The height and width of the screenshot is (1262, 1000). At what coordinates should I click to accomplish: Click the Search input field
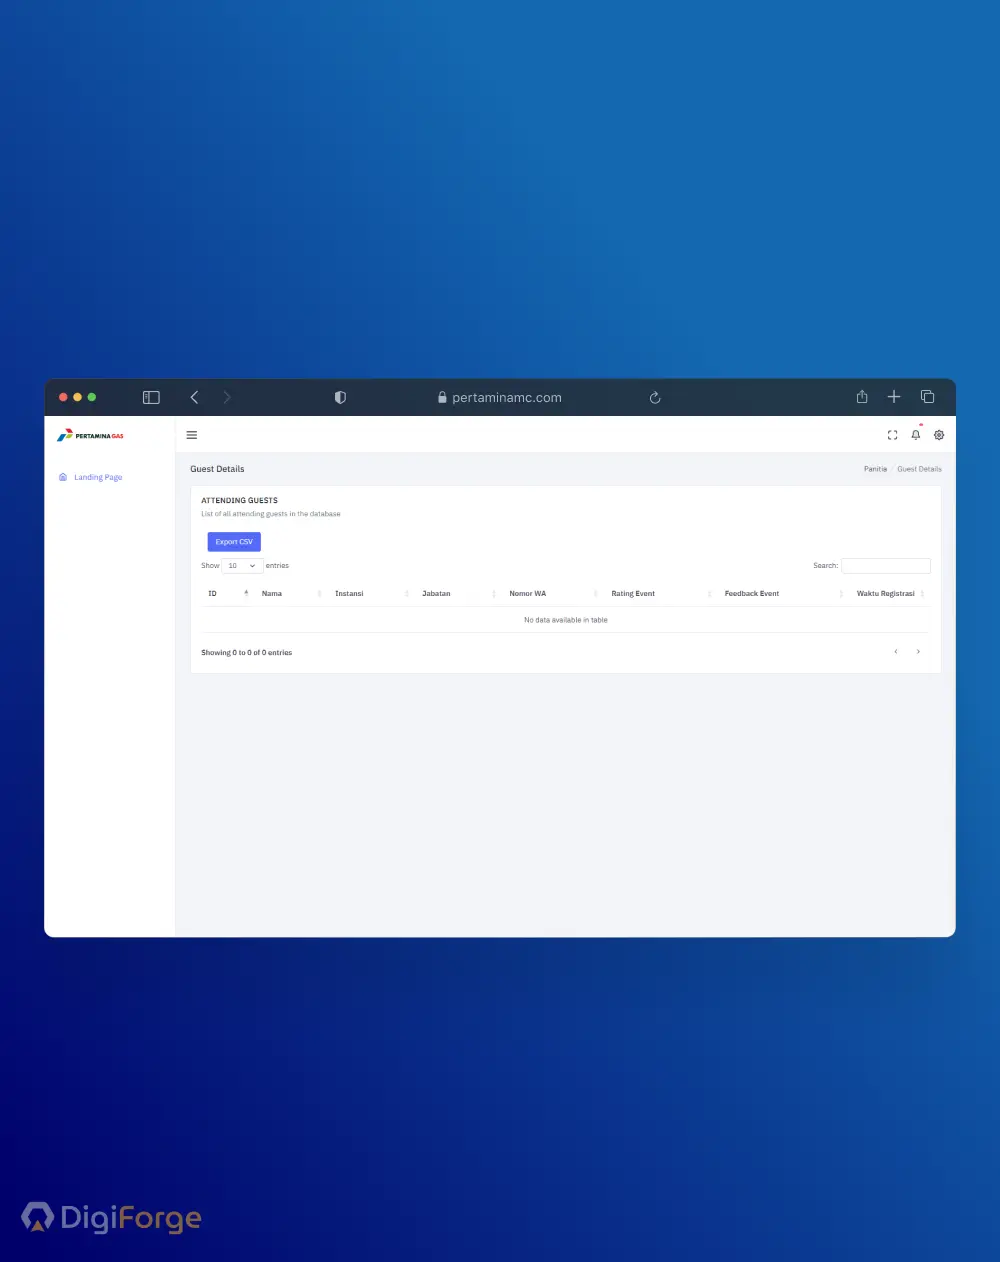pos(885,566)
